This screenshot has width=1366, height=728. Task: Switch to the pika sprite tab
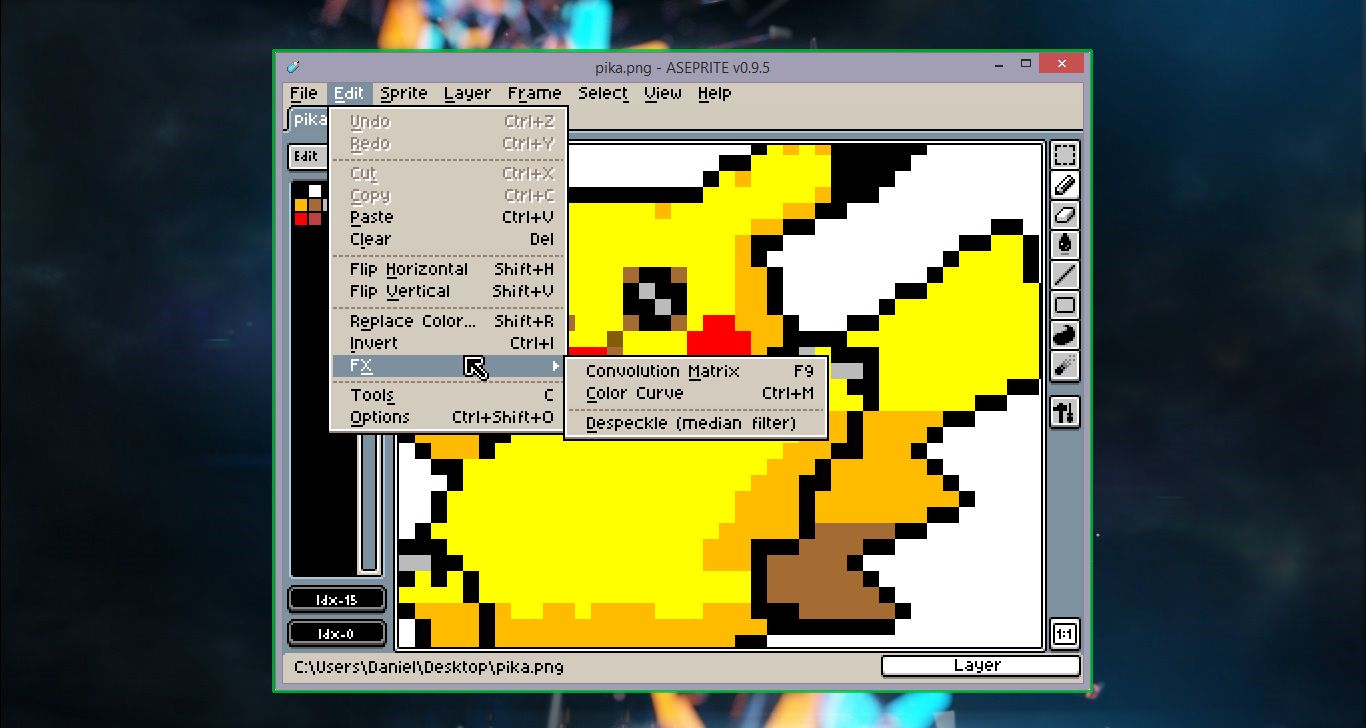[309, 120]
